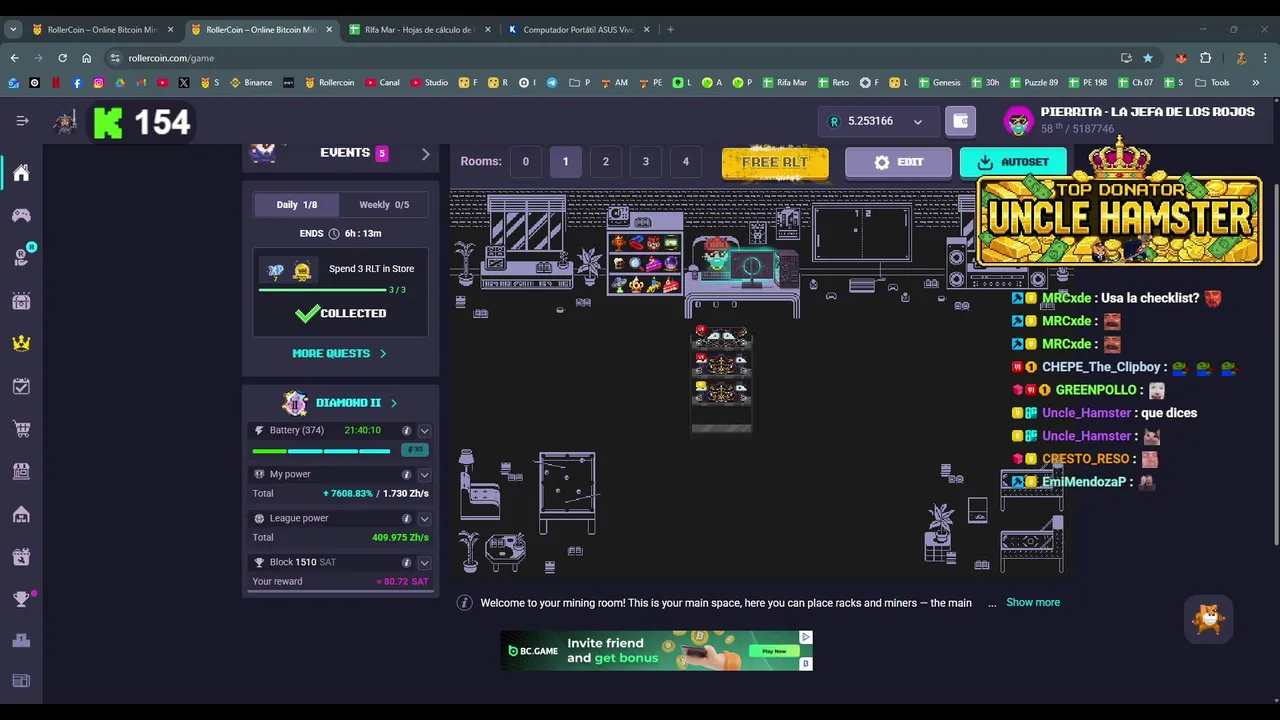Reload the page with refresh icon

tap(62, 58)
